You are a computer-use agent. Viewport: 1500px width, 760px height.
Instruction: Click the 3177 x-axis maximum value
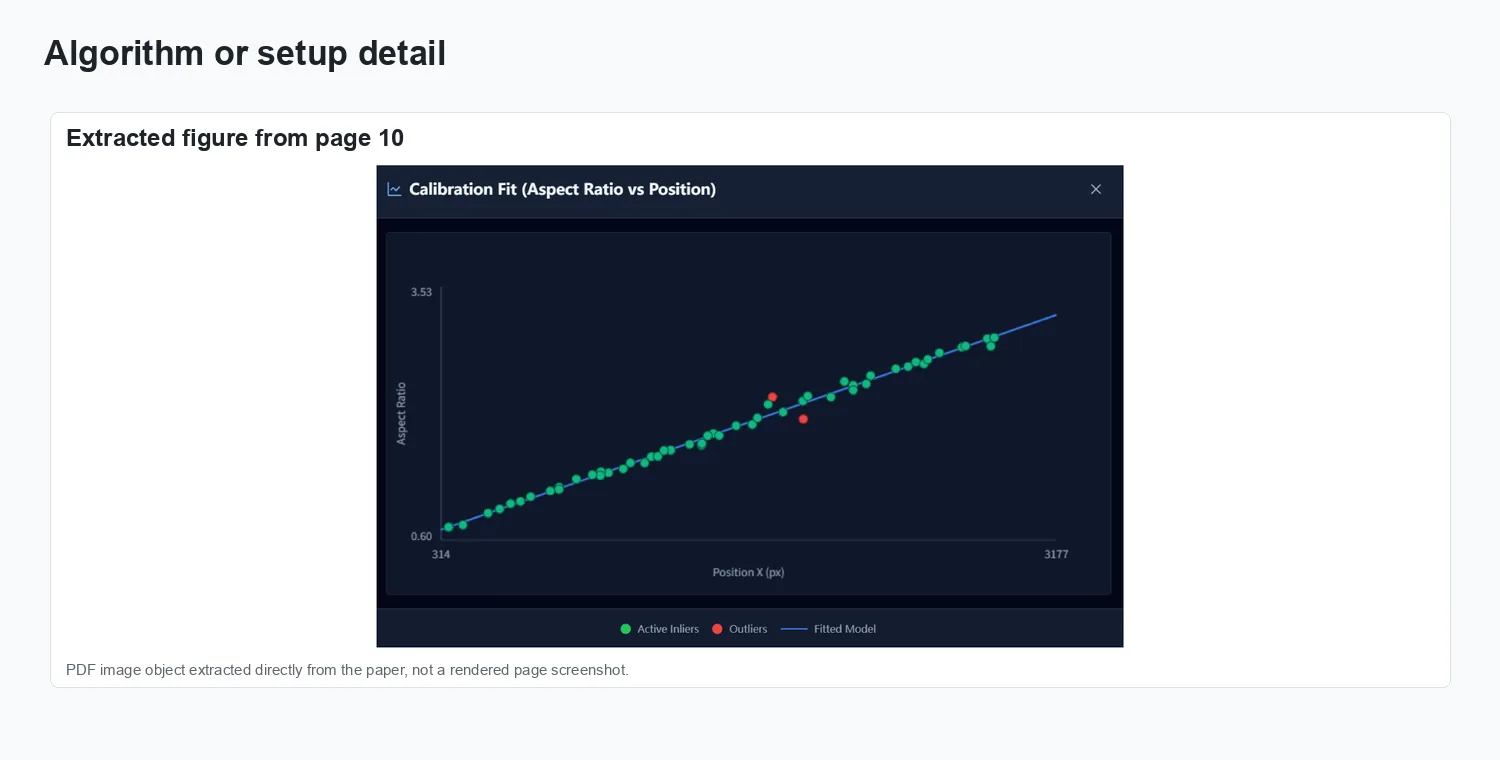tap(1056, 554)
